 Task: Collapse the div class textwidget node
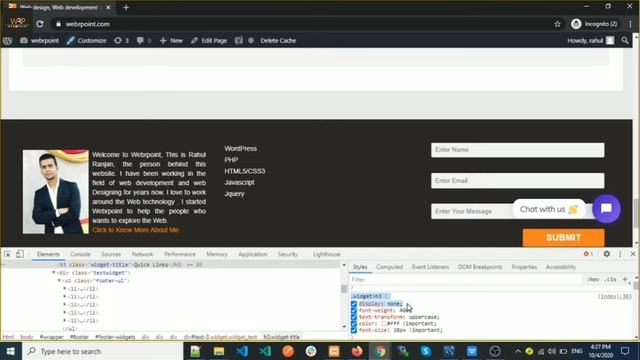coord(53,272)
